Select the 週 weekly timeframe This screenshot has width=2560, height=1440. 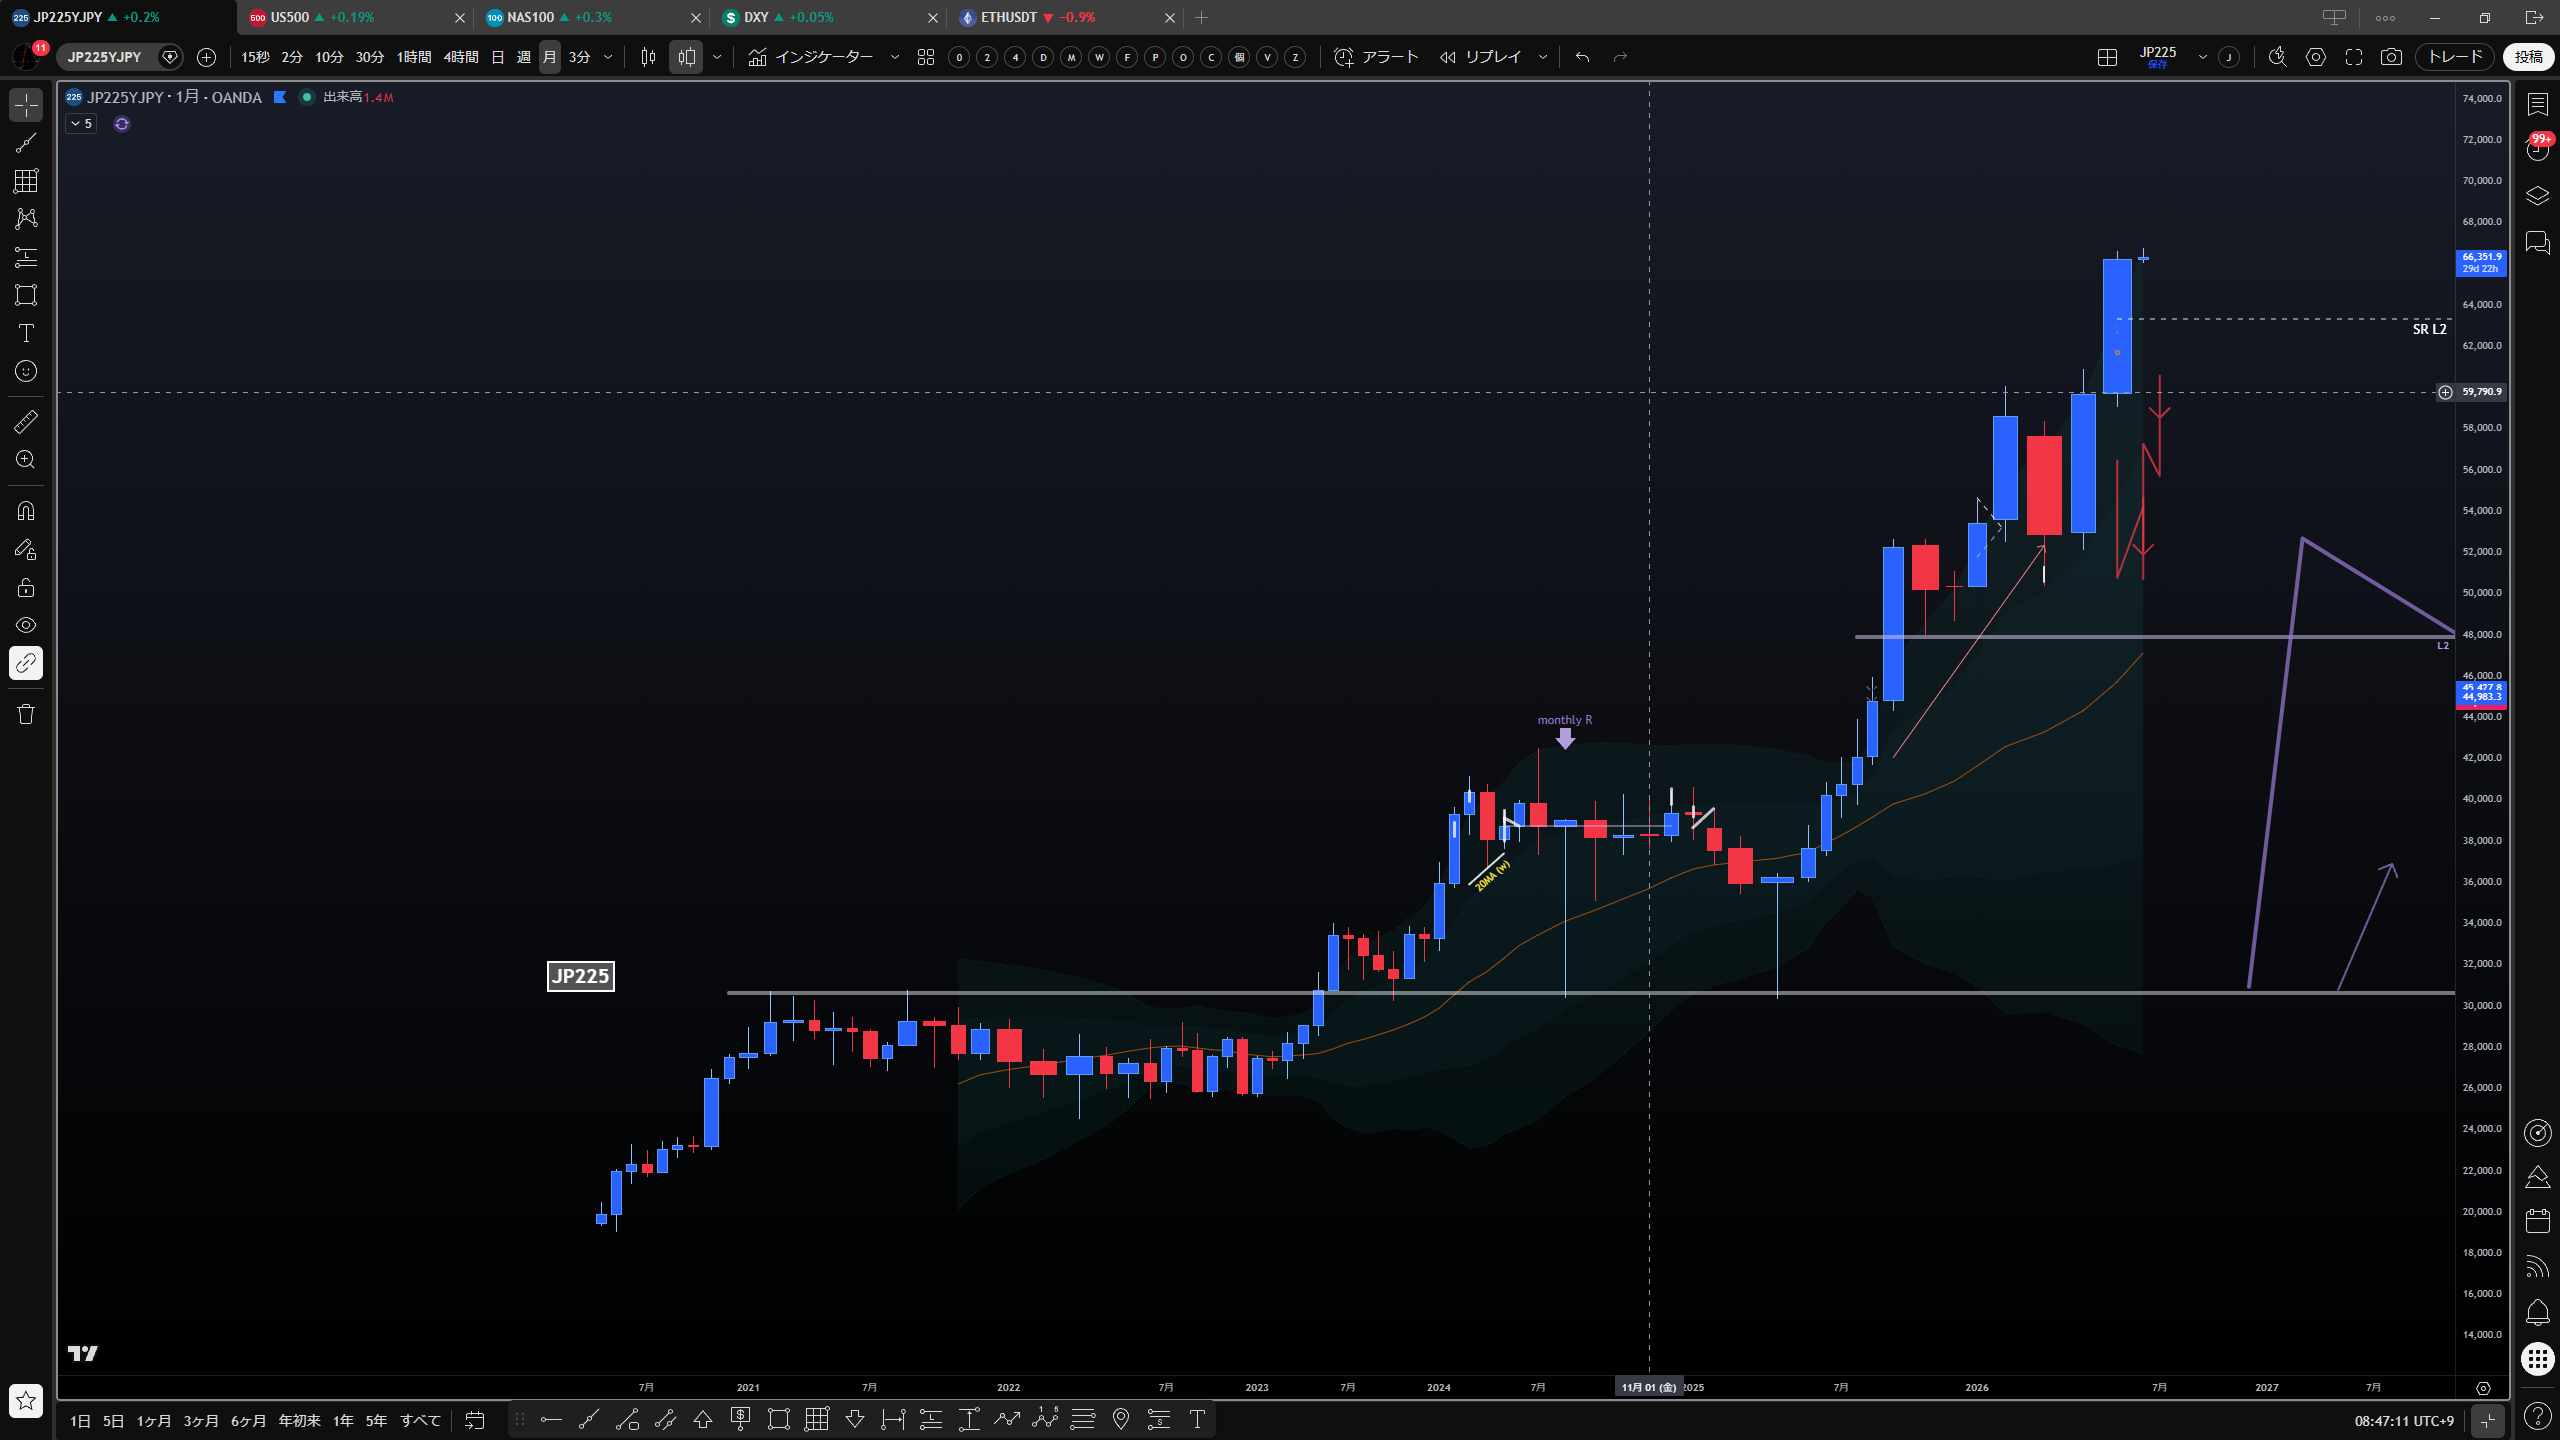tap(523, 57)
